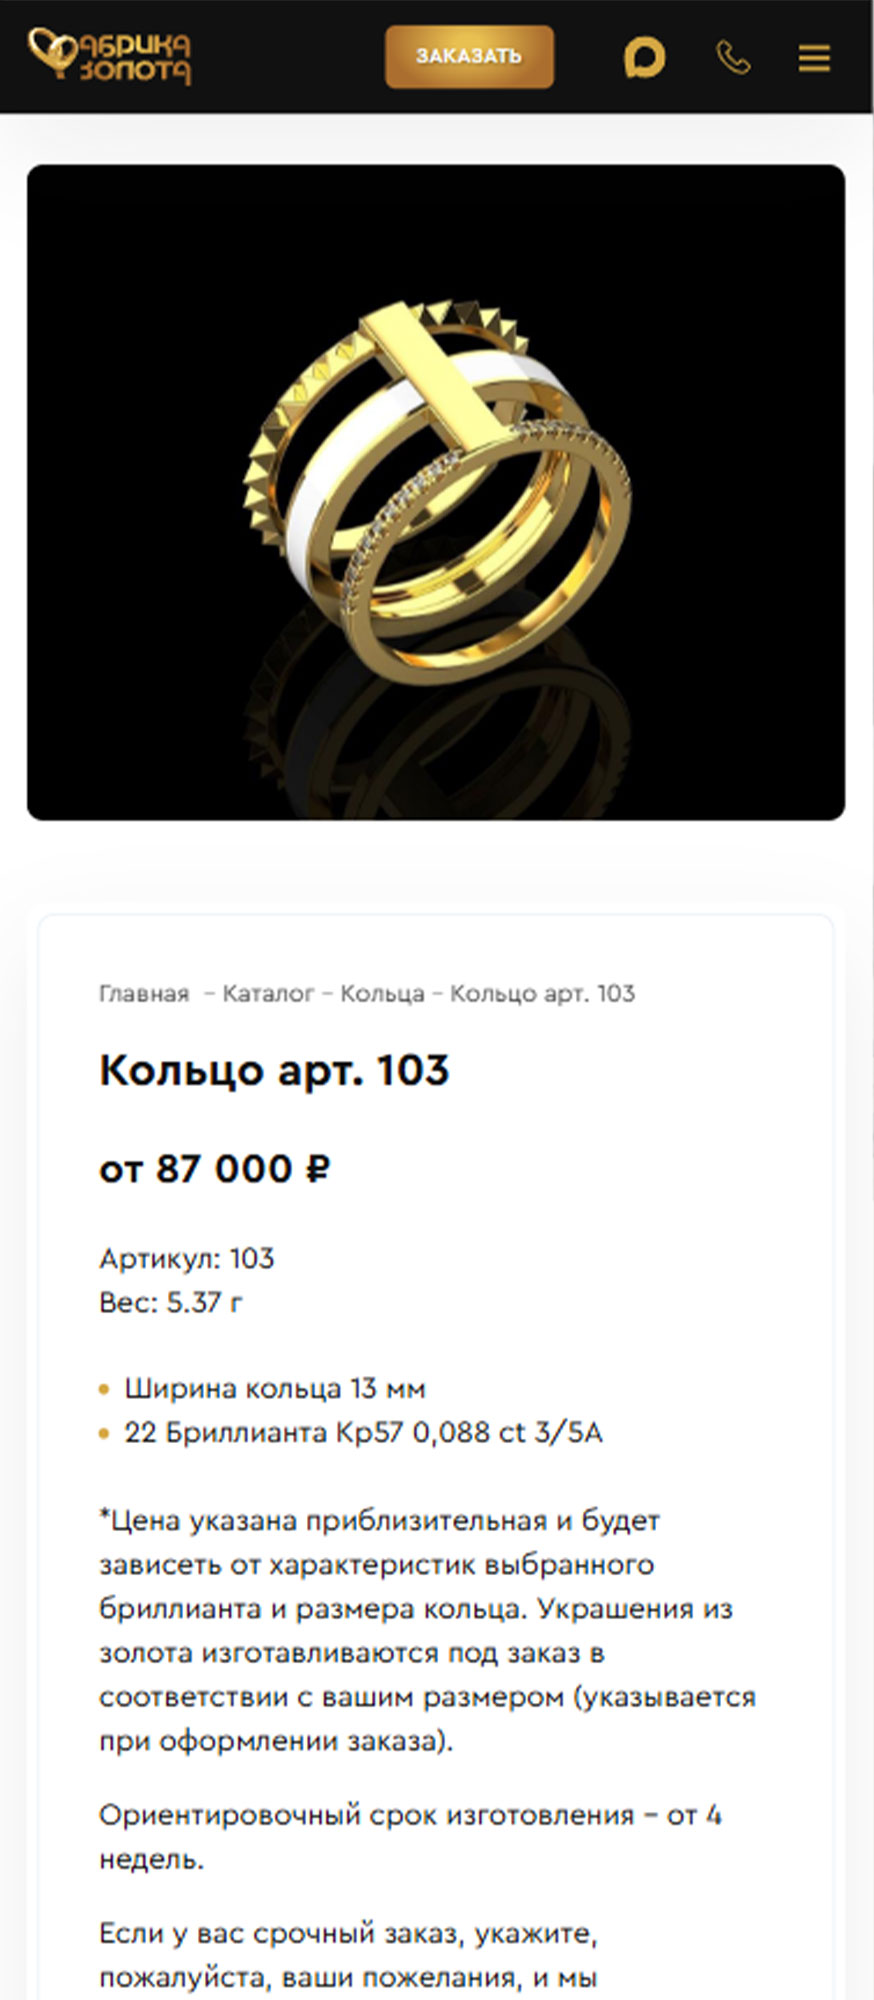Go to Главная breadcrumb link
Image resolution: width=874 pixels, height=2000 pixels.
[x=144, y=994]
